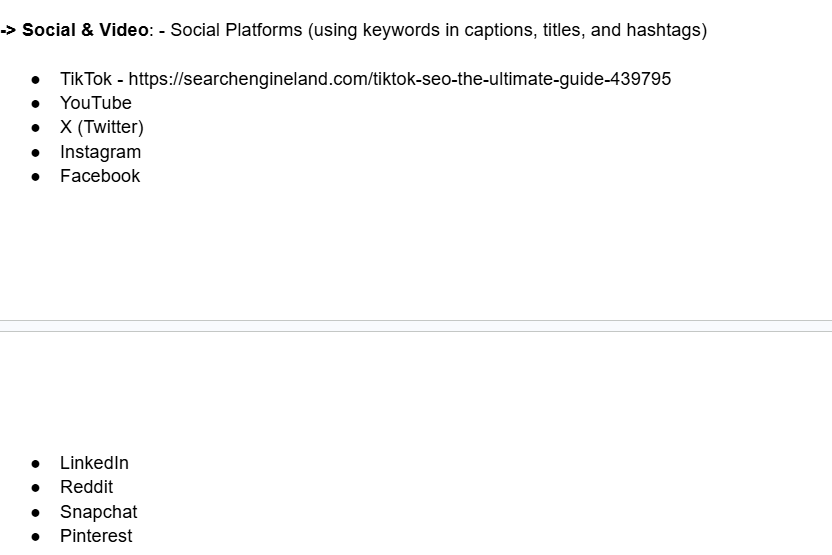Screen dimensions: 832x555
Task: Click the "Instagram" list item
Action: [100, 152]
